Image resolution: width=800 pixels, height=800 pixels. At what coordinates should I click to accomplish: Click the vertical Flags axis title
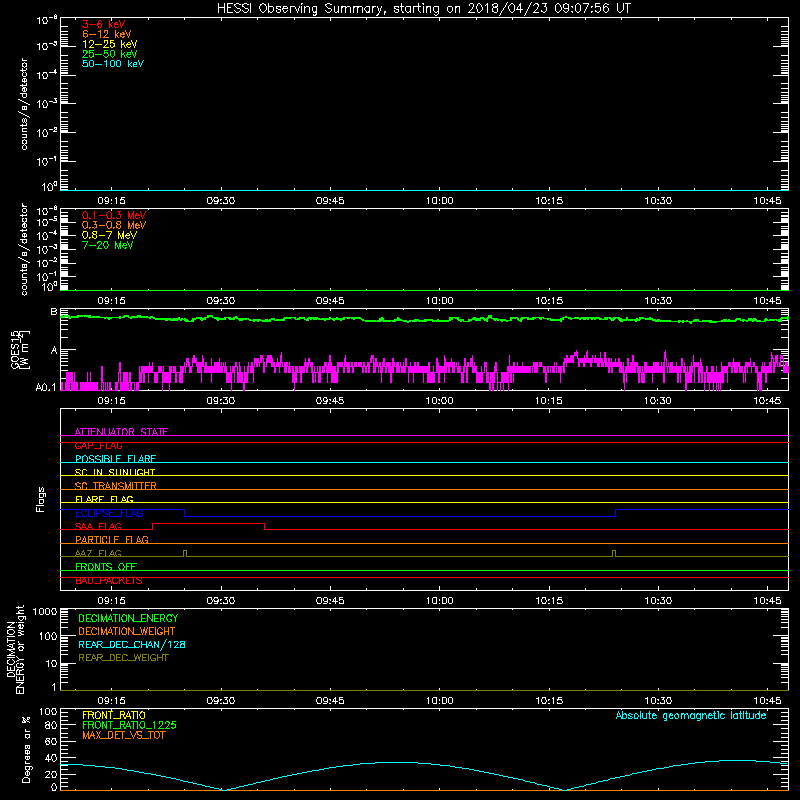[41, 499]
